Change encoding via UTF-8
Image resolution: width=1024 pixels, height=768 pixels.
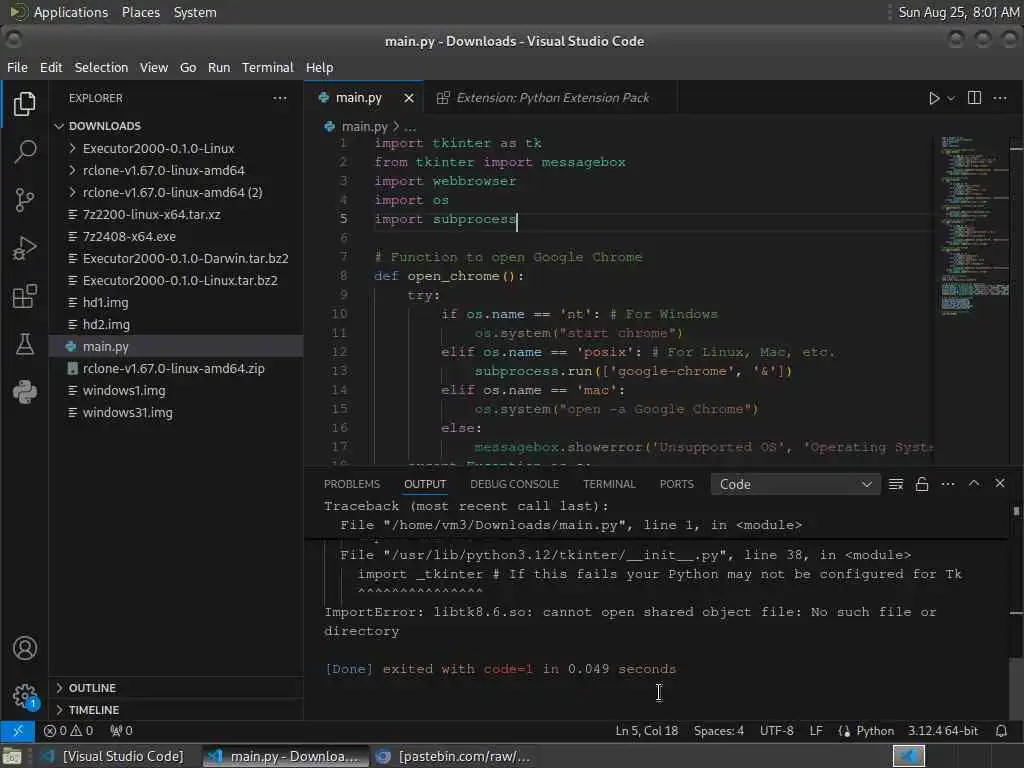click(776, 731)
